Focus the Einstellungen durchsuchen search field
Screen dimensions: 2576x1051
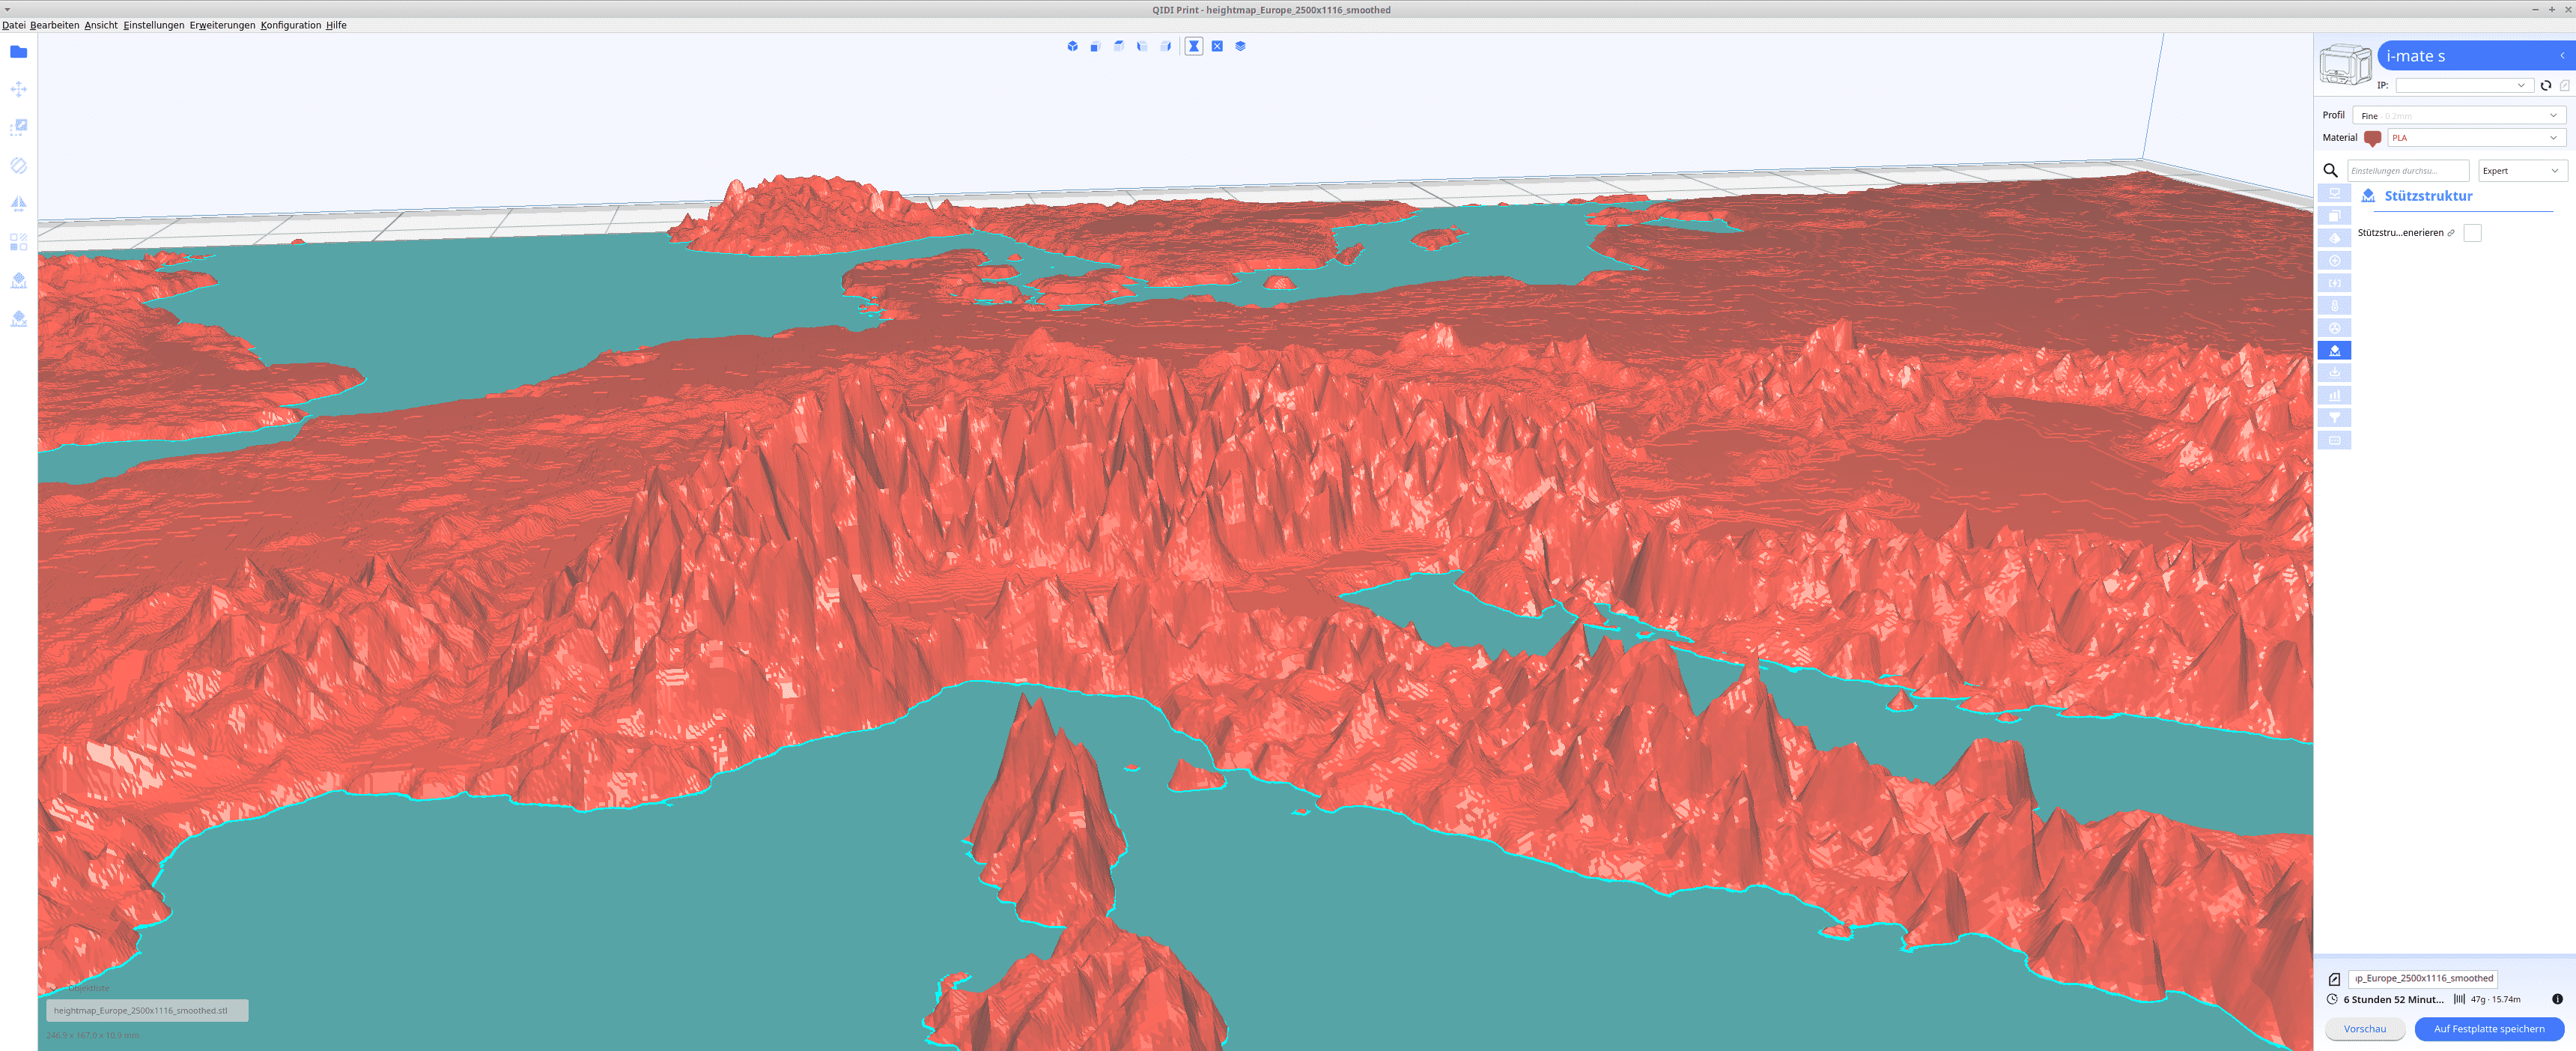click(x=2408, y=171)
